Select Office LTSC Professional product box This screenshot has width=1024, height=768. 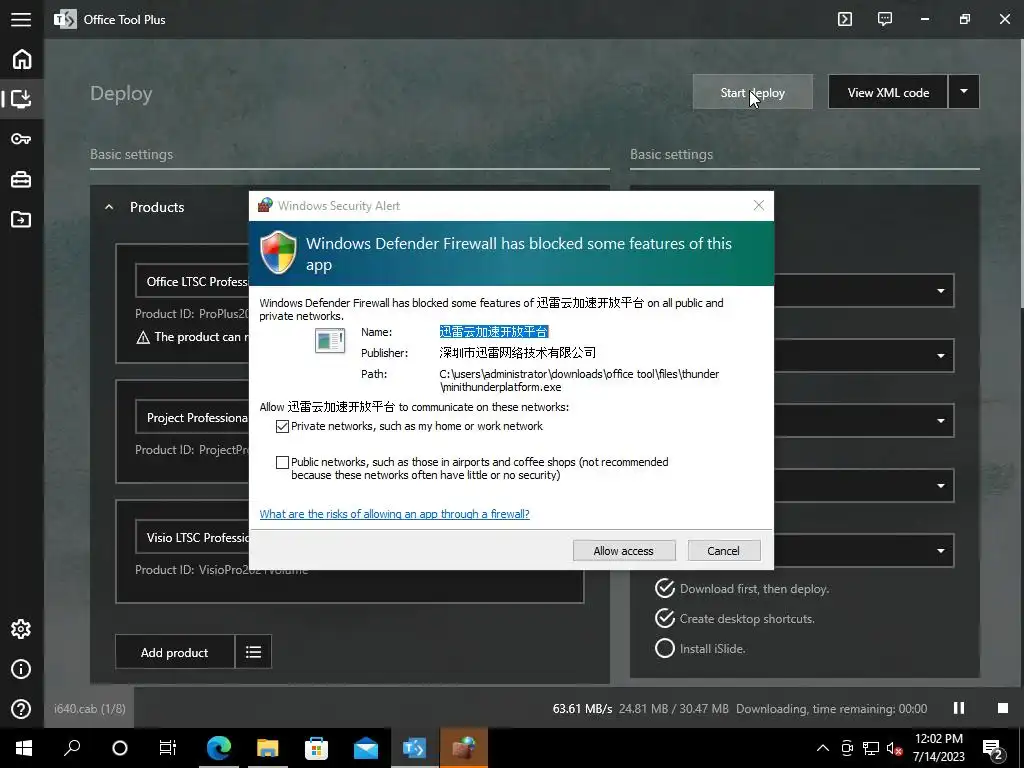pyautogui.click(x=191, y=281)
